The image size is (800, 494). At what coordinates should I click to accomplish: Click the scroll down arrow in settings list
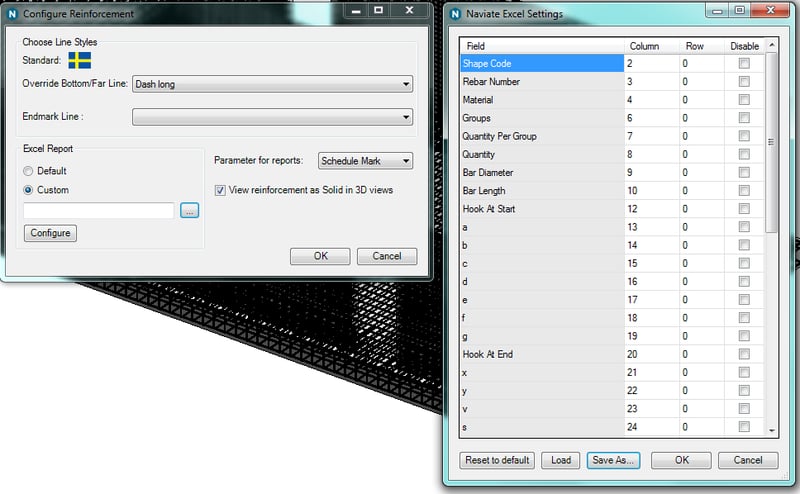[x=771, y=430]
